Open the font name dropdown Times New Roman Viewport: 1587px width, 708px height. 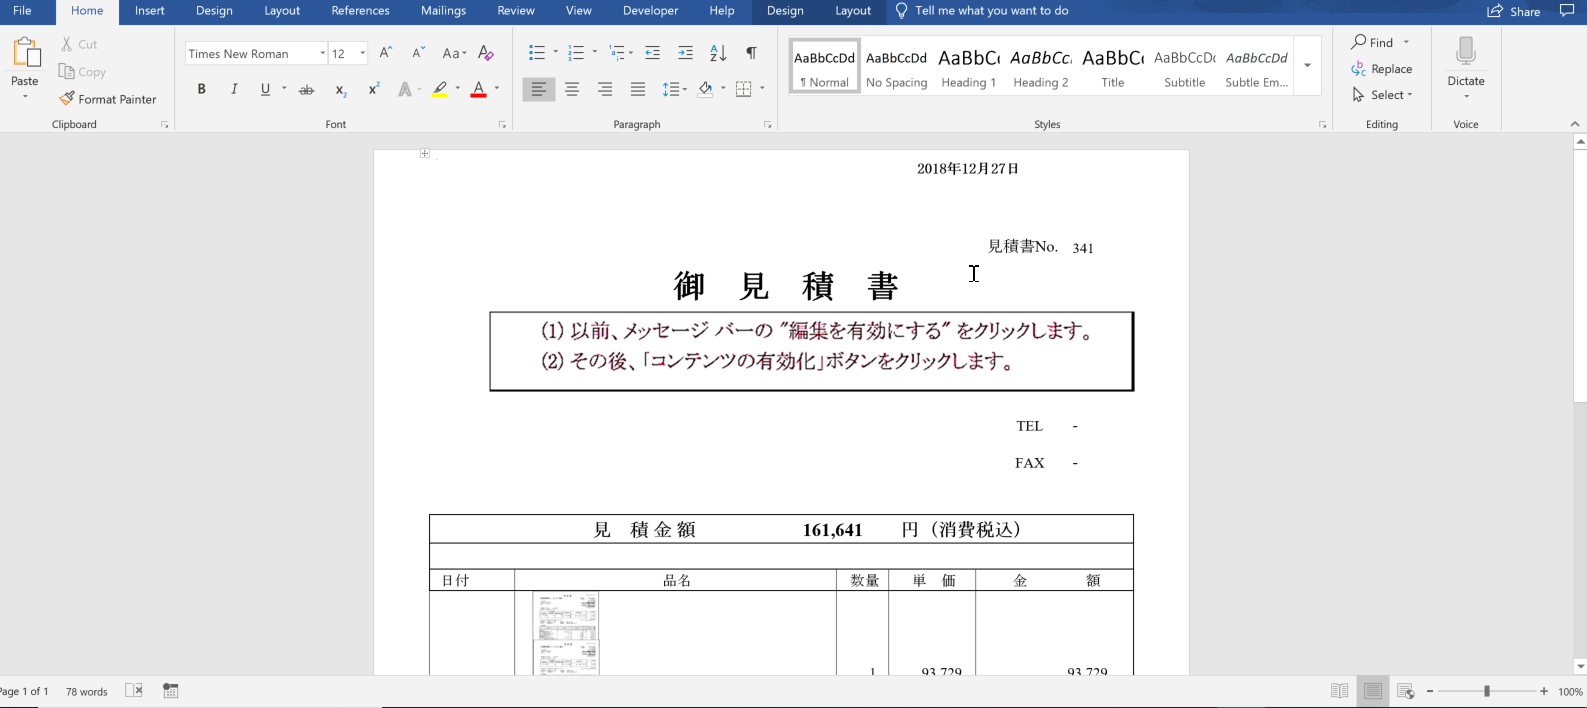(322, 54)
